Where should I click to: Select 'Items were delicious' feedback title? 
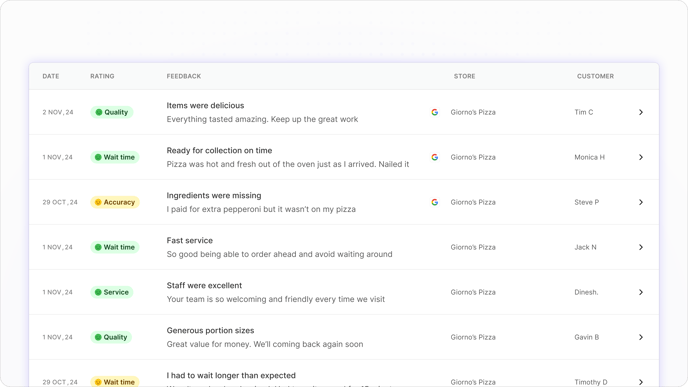coord(205,105)
